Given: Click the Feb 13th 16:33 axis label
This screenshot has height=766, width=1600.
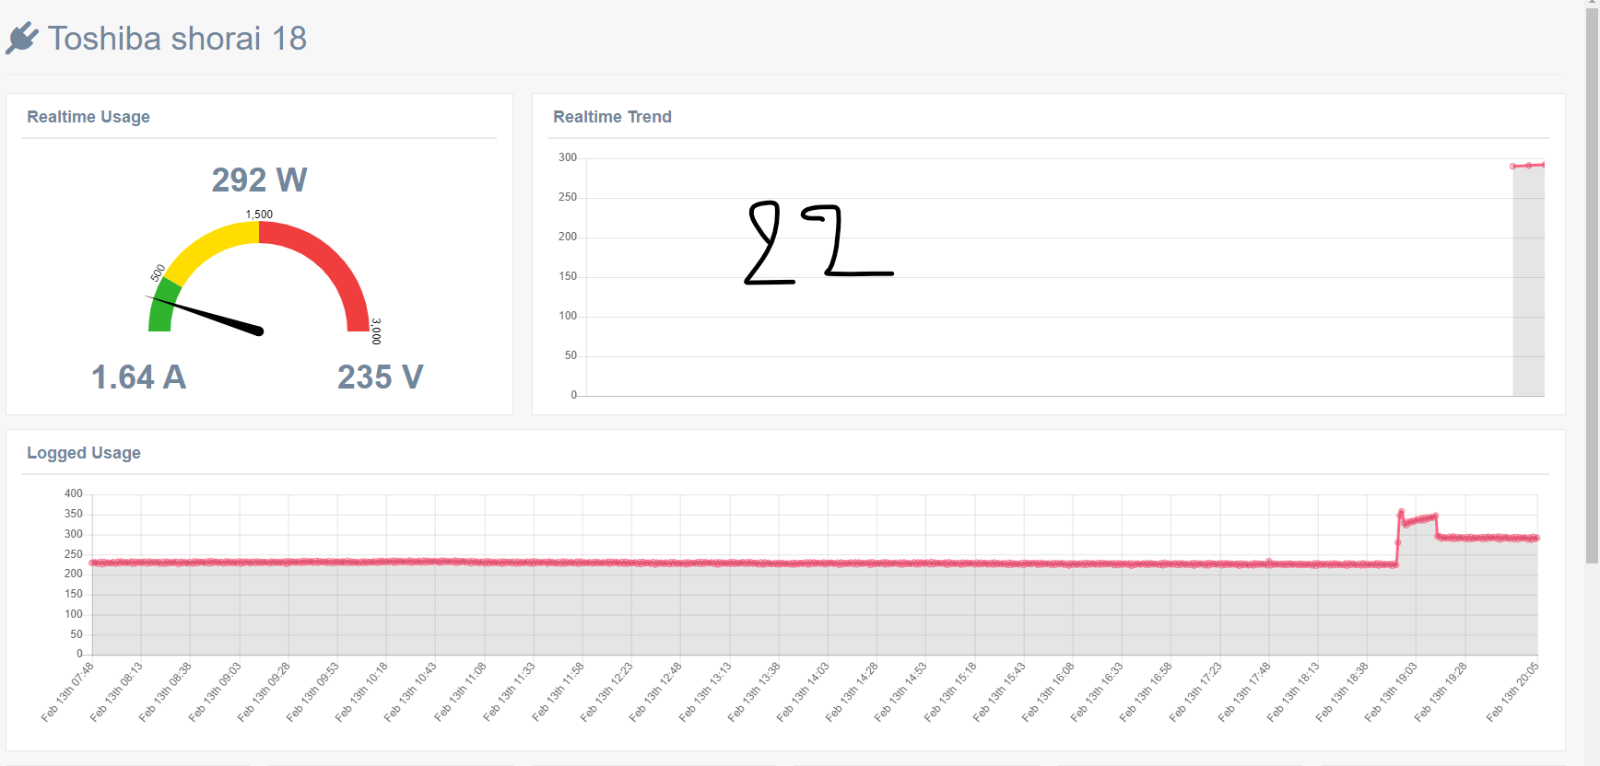Looking at the screenshot, I should [1097, 692].
